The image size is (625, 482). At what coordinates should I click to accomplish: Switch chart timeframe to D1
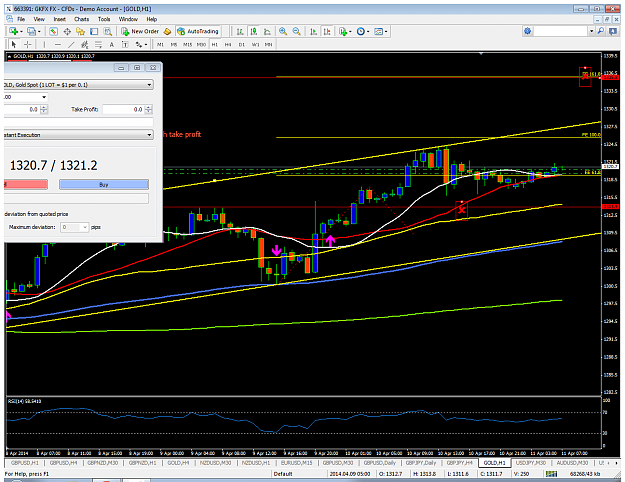pos(242,45)
